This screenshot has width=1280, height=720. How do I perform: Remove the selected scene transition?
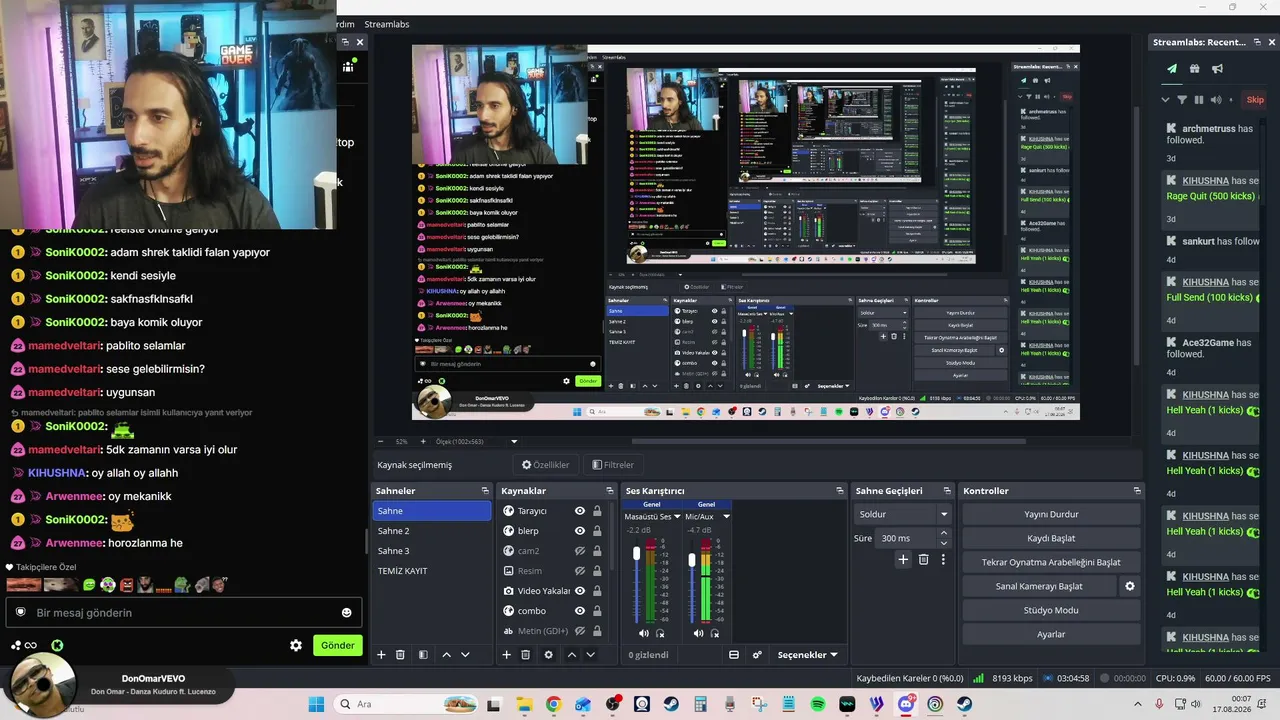click(923, 560)
